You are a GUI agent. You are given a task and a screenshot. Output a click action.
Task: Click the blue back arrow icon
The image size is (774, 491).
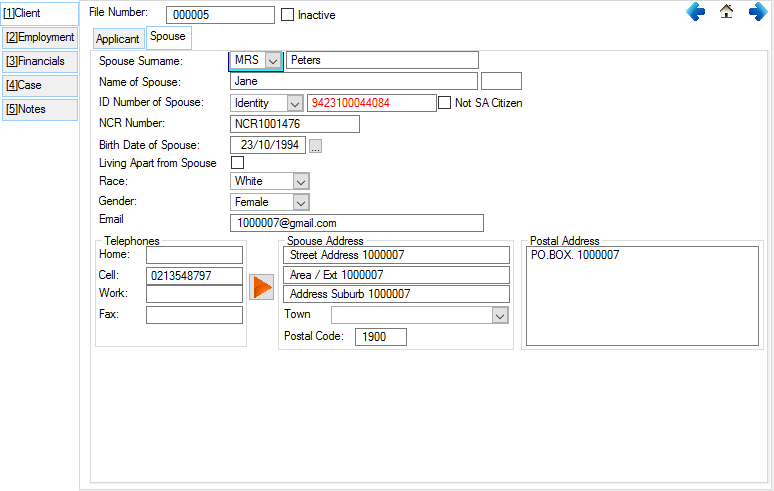[x=696, y=12]
